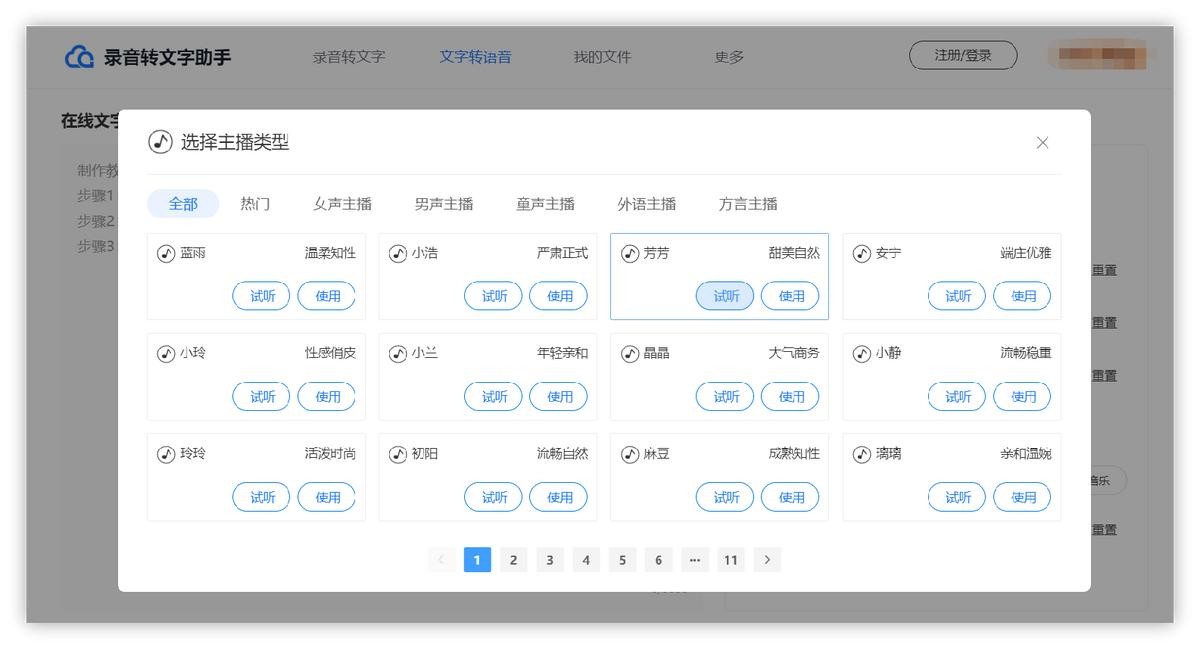
Task: Close the 选择主播类型 dialog
Action: pos(1042,143)
